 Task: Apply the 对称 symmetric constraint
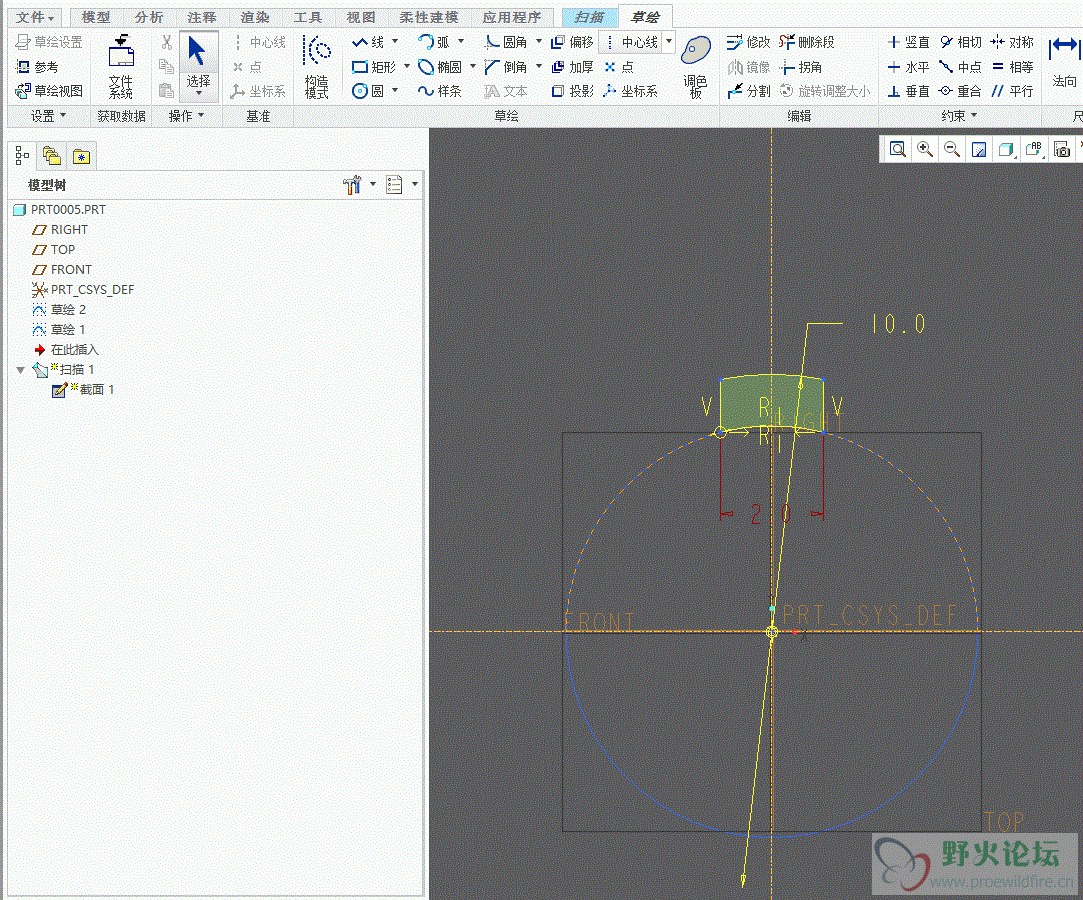pyautogui.click(x=1012, y=42)
